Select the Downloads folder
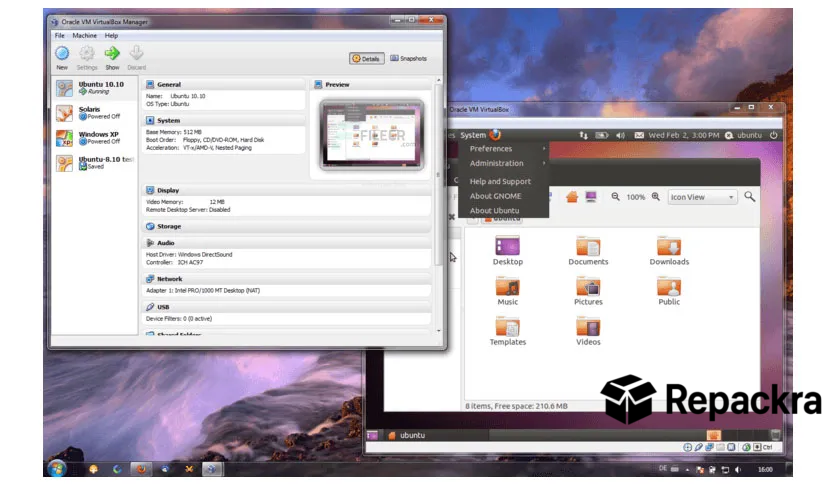The width and height of the screenshot is (836, 484). (x=669, y=251)
